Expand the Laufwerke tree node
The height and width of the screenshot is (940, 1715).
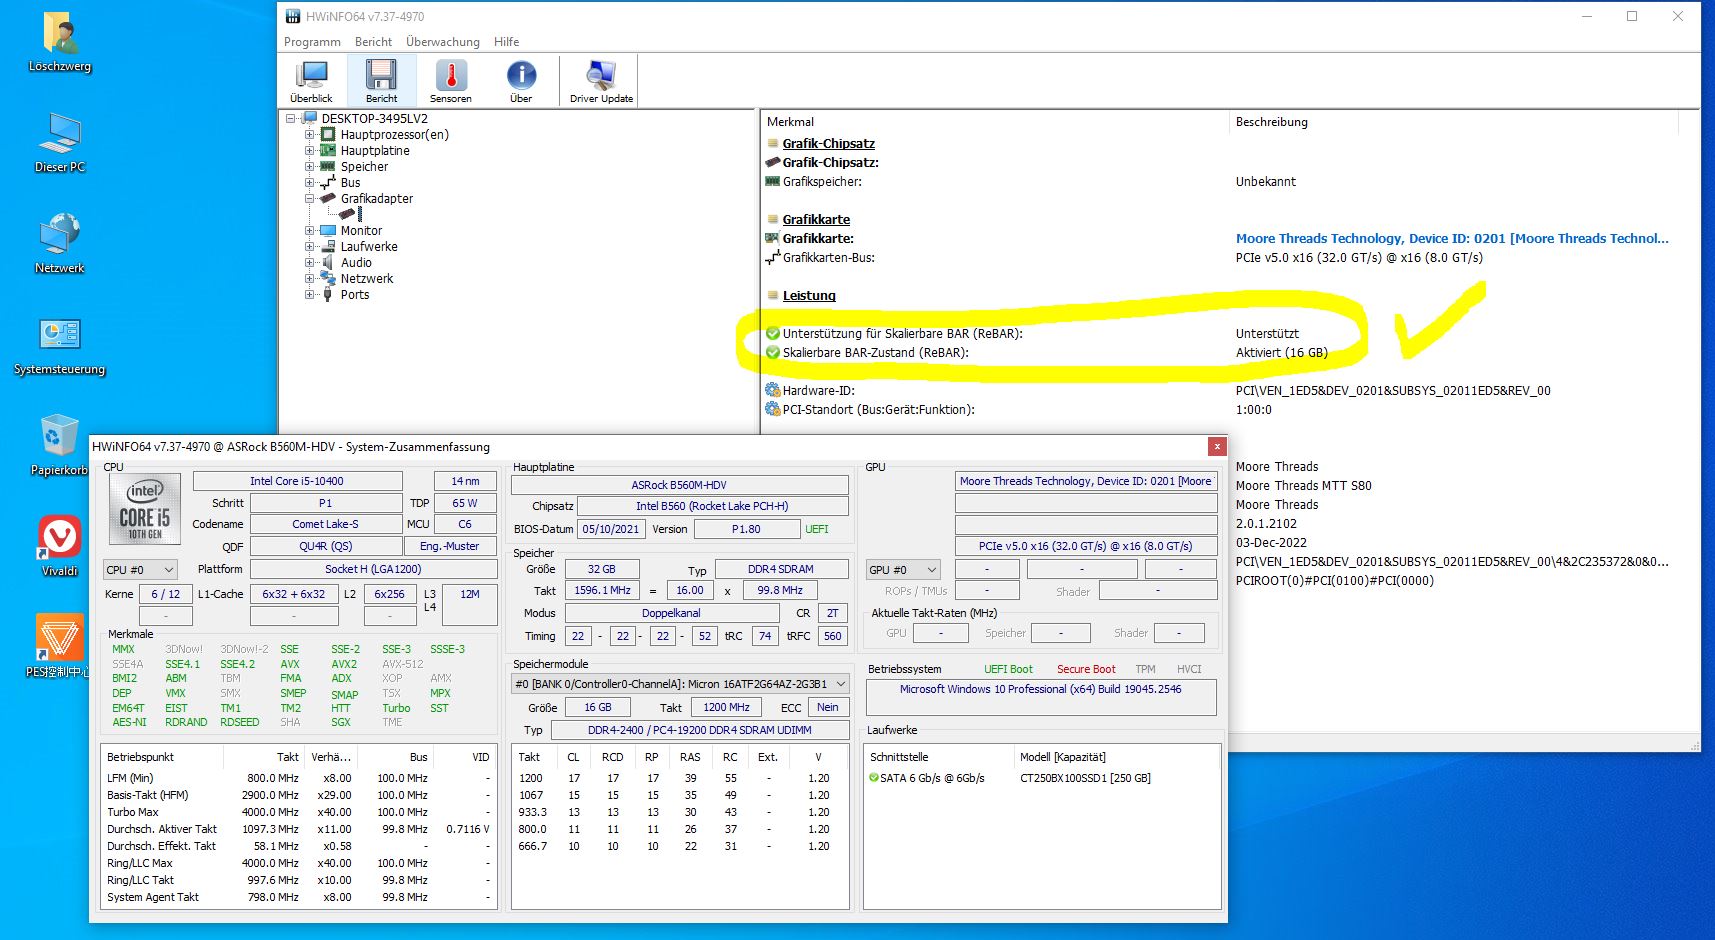[x=310, y=247]
